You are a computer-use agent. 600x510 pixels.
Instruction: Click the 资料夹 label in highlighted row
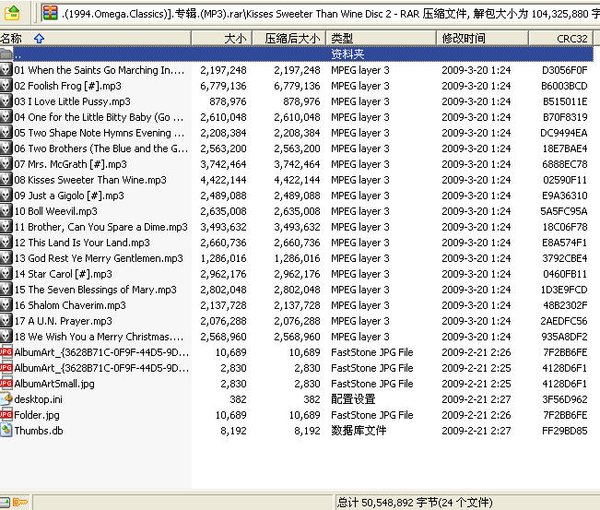pyautogui.click(x=347, y=54)
